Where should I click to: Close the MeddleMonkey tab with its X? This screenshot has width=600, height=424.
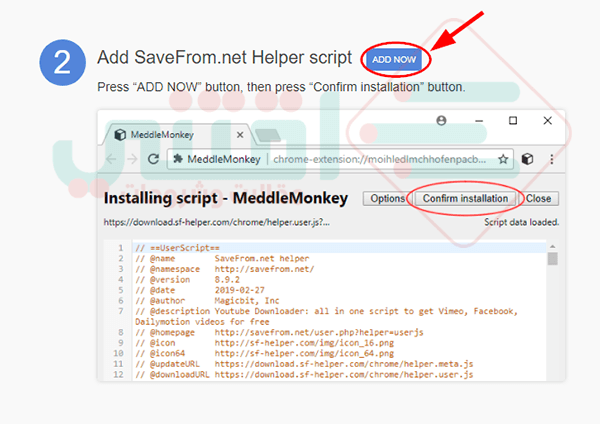(x=240, y=135)
